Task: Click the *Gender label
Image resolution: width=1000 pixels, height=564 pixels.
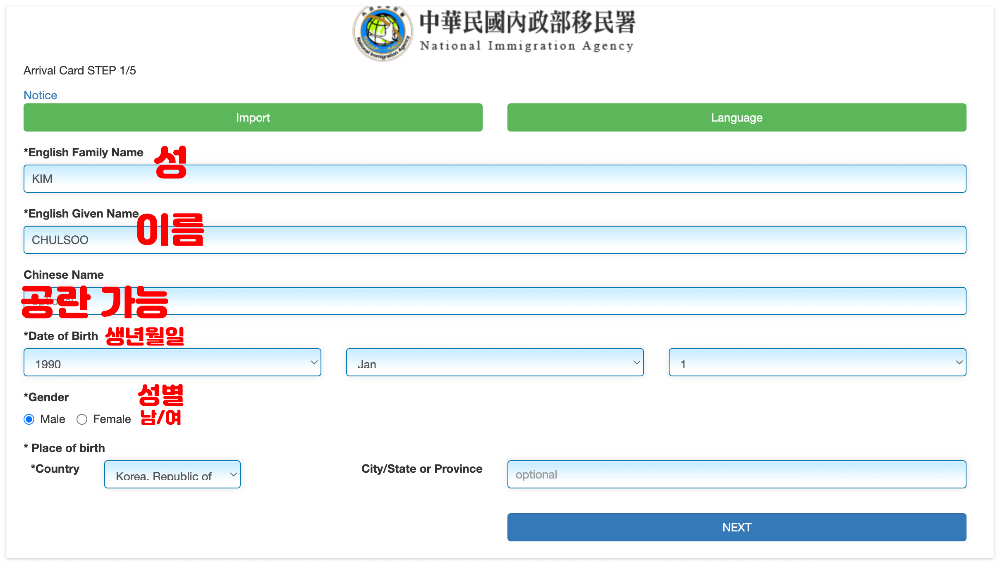Action: point(46,397)
